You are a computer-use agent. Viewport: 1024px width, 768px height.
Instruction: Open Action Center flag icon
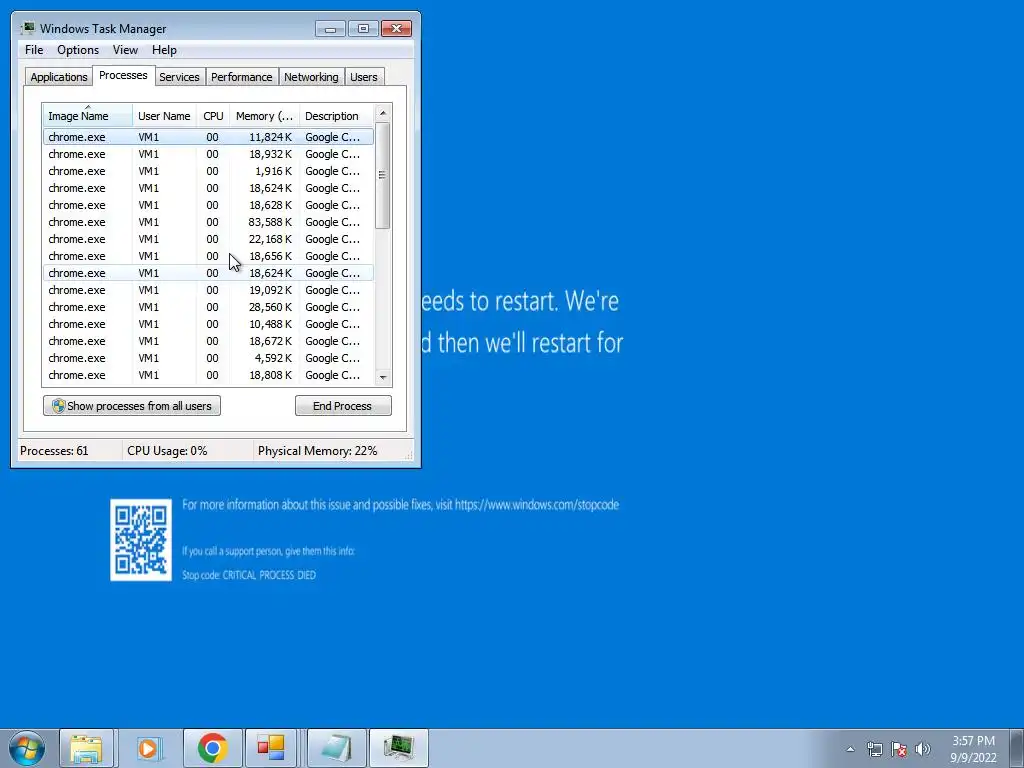[899, 749]
